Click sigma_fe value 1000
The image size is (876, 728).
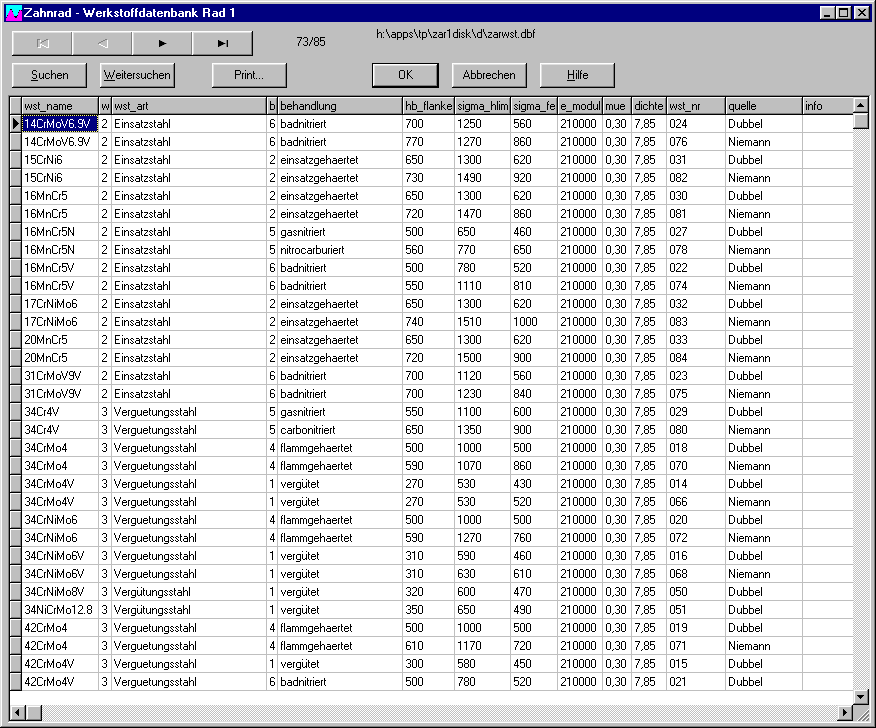(534, 322)
